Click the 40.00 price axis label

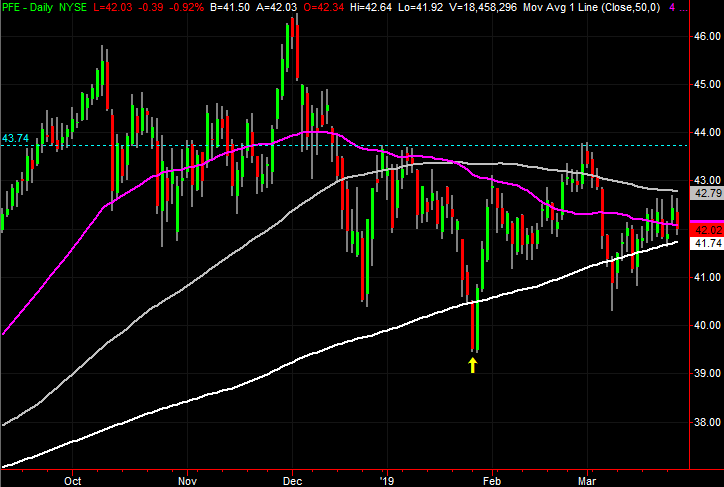[x=707, y=325]
